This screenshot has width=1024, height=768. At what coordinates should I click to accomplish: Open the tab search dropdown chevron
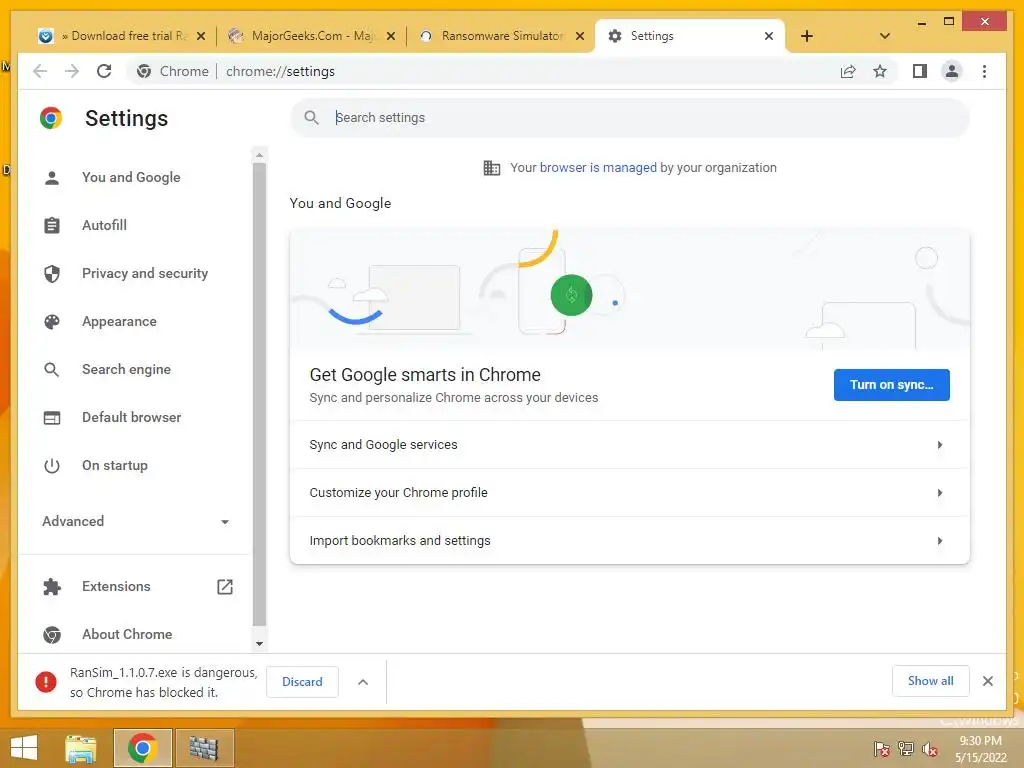(885, 36)
